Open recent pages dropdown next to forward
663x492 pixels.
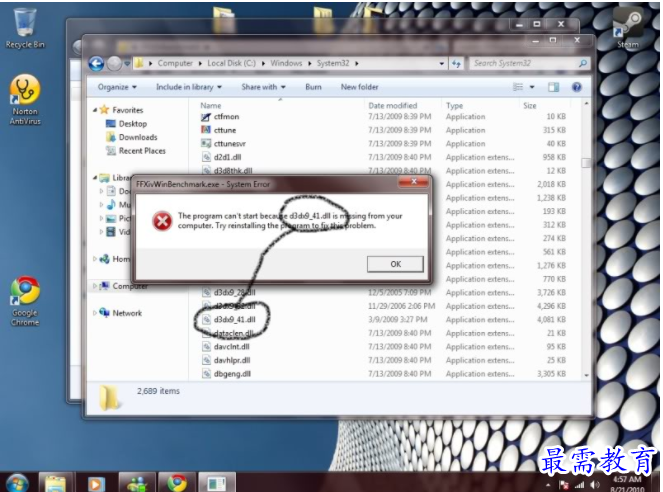click(x=127, y=64)
